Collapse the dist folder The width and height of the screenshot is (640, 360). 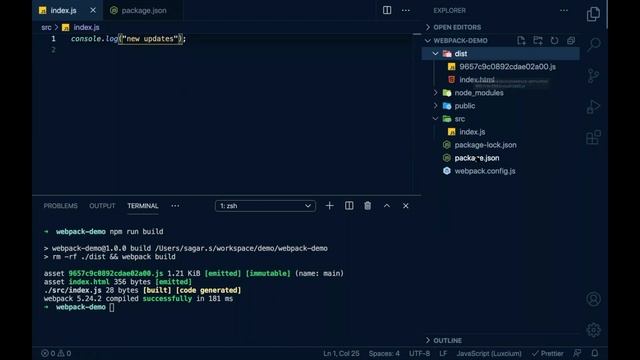(x=436, y=53)
